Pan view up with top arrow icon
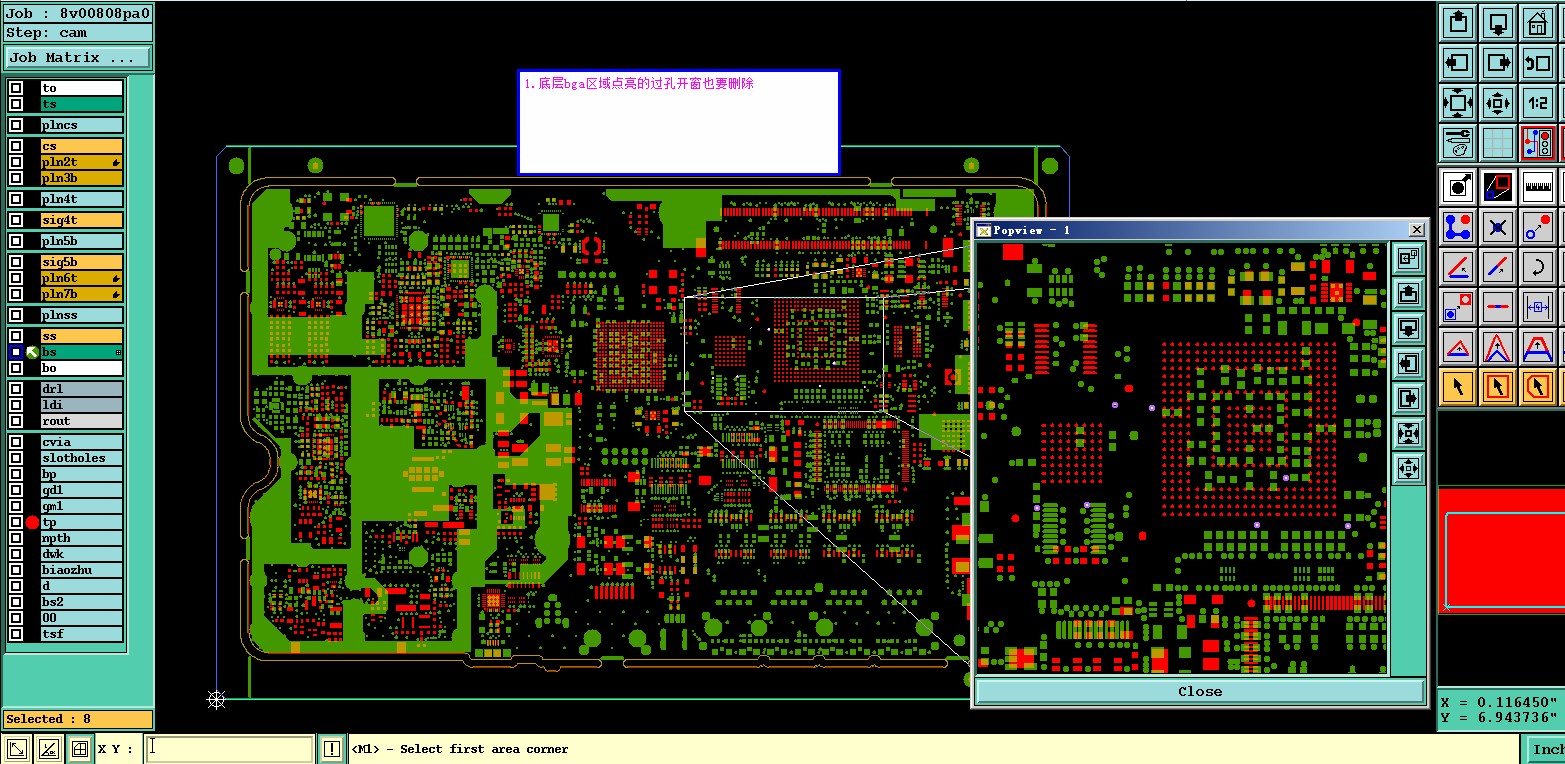Viewport: 1565px width, 764px height. 1458,23
